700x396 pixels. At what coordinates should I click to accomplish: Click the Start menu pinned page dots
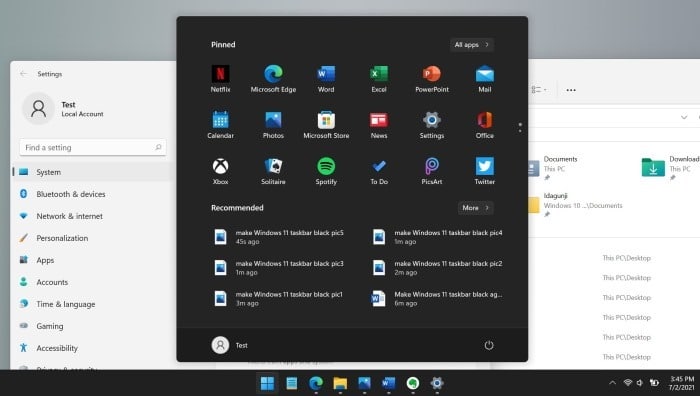tap(520, 127)
